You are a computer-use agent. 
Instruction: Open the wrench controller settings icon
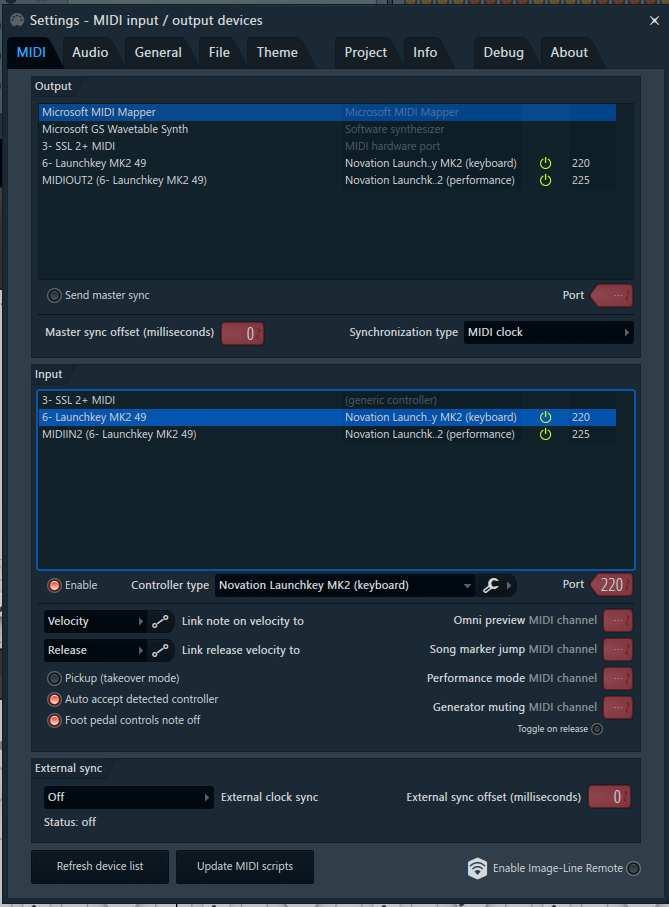coord(491,585)
